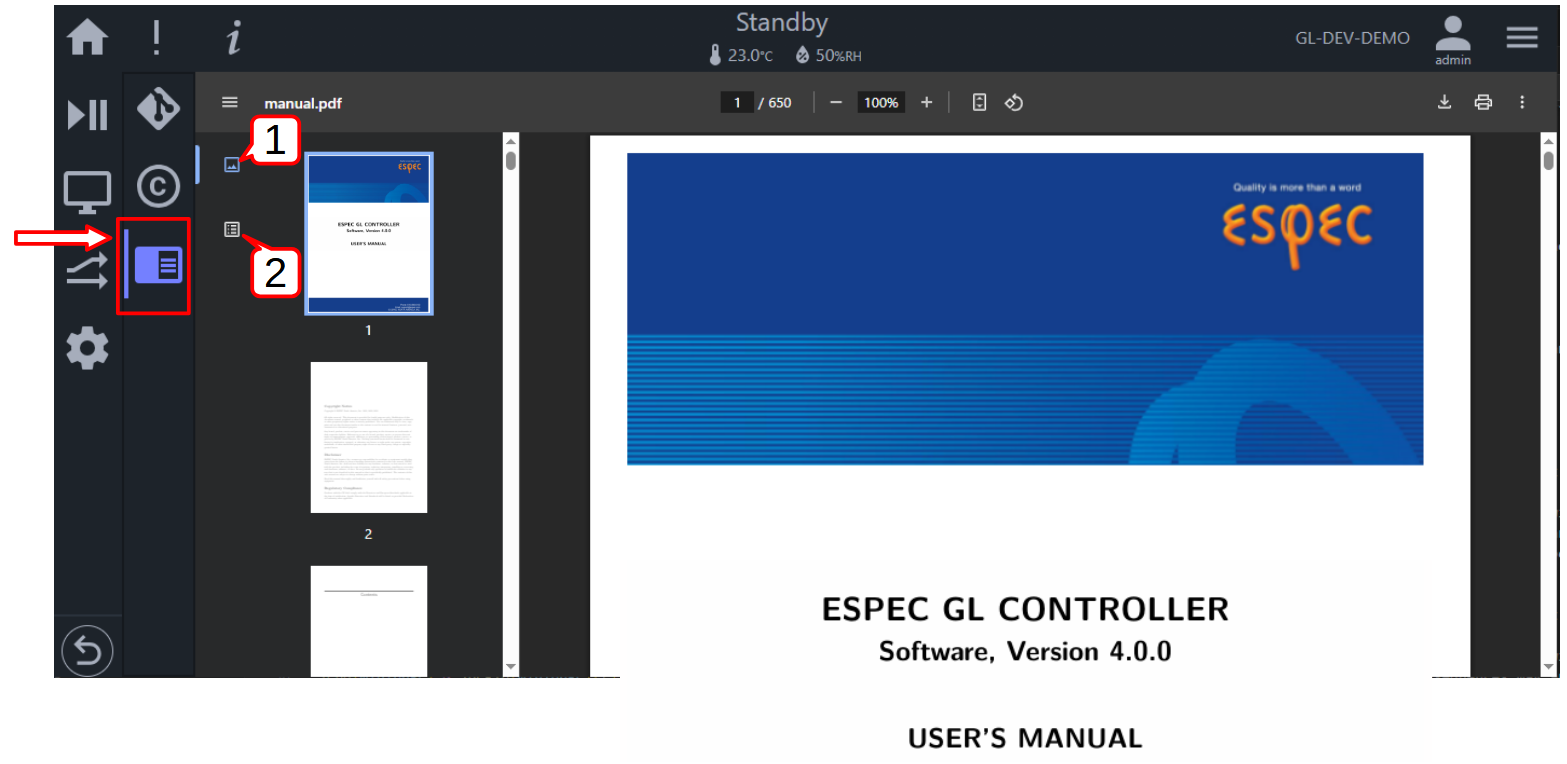Click the 50%RH humidity reading
This screenshot has height=764, width=1567.
(x=838, y=56)
